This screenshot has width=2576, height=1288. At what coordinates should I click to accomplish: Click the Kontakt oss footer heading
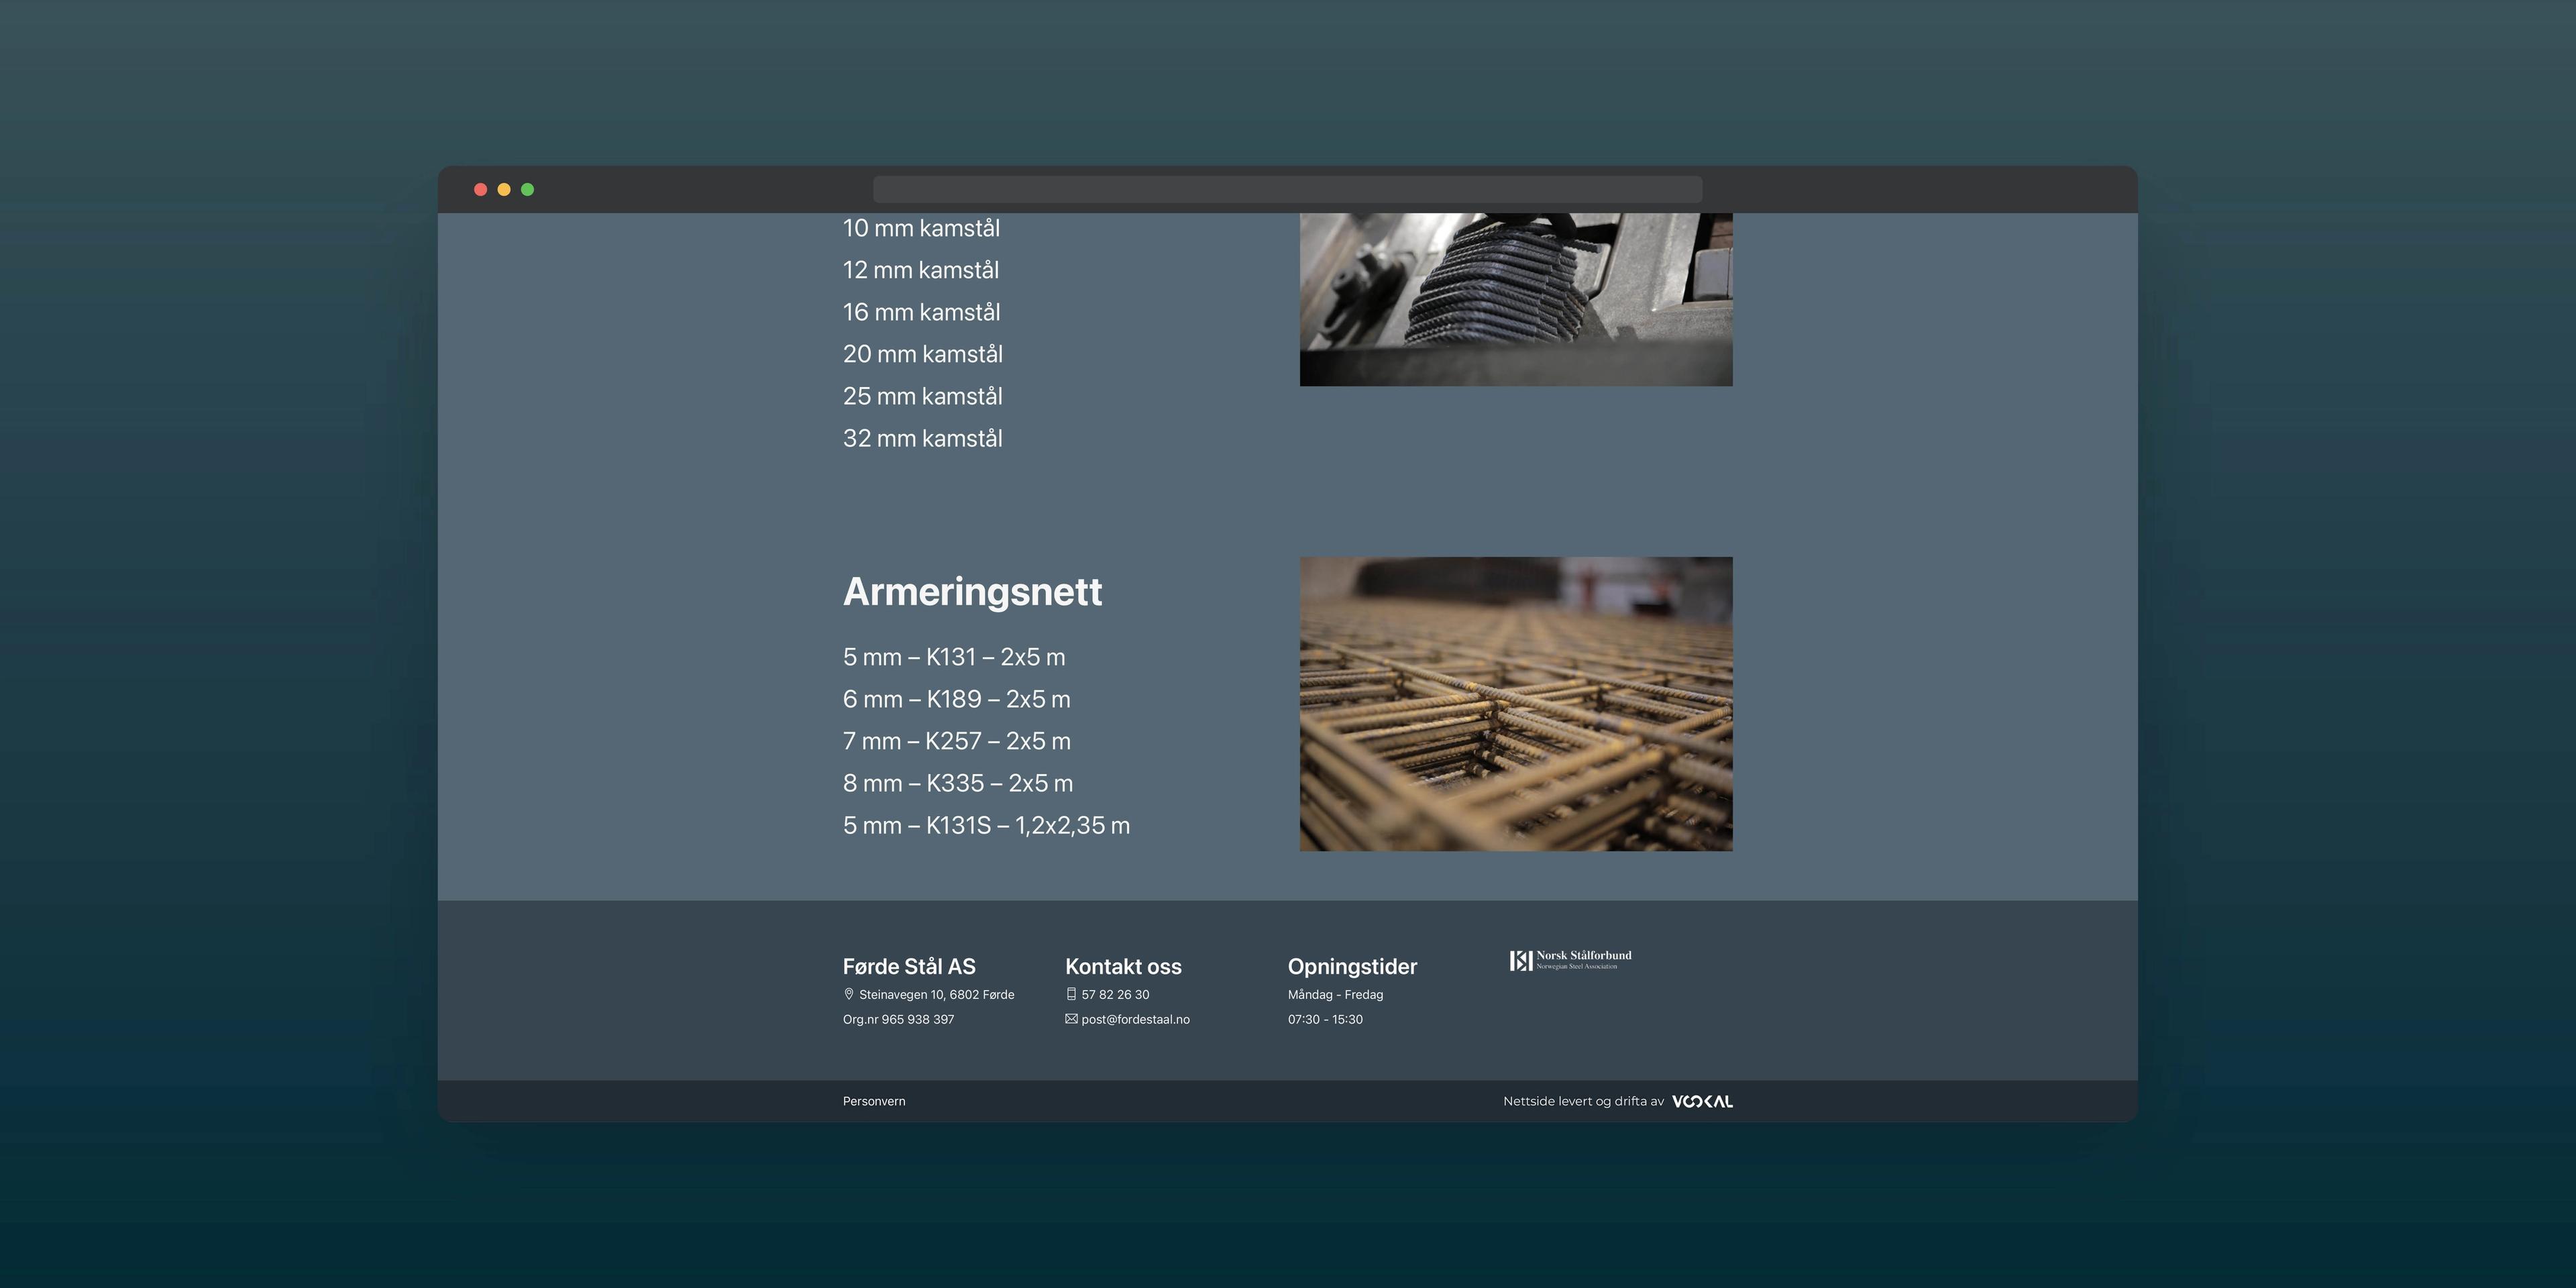click(1123, 966)
